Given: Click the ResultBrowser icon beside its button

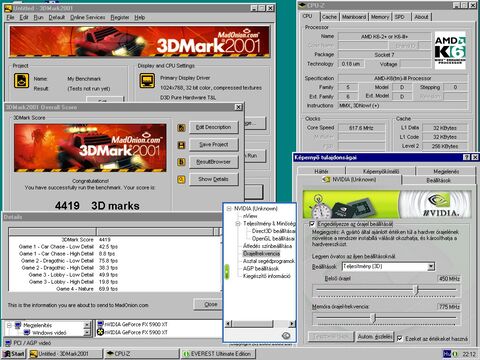Looking at the screenshot, I should click(181, 162).
